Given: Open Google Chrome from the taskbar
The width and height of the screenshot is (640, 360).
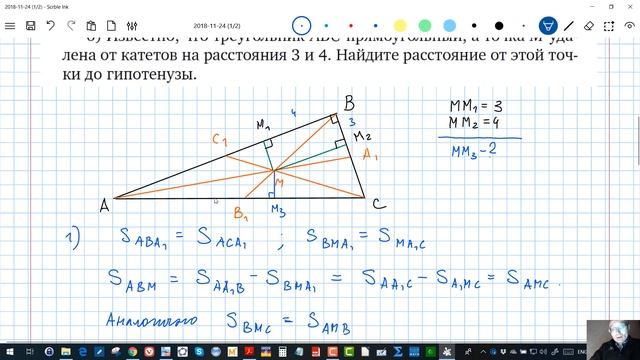Looking at the screenshot, I should coord(132,352).
